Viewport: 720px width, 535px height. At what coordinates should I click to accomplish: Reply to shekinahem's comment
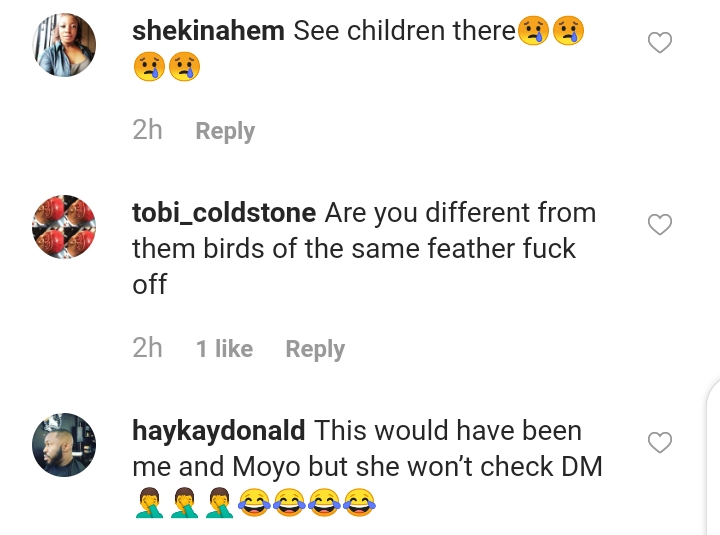click(225, 131)
